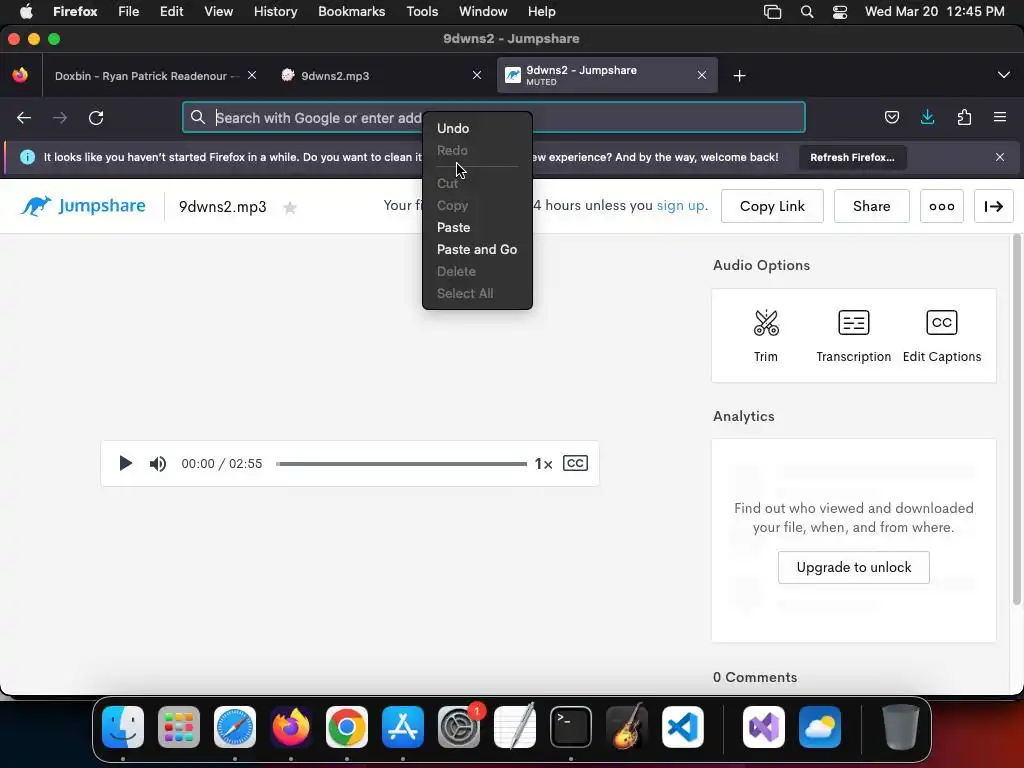This screenshot has height=768, width=1024.
Task: Open the Apple menu
Action: pyautogui.click(x=25, y=12)
